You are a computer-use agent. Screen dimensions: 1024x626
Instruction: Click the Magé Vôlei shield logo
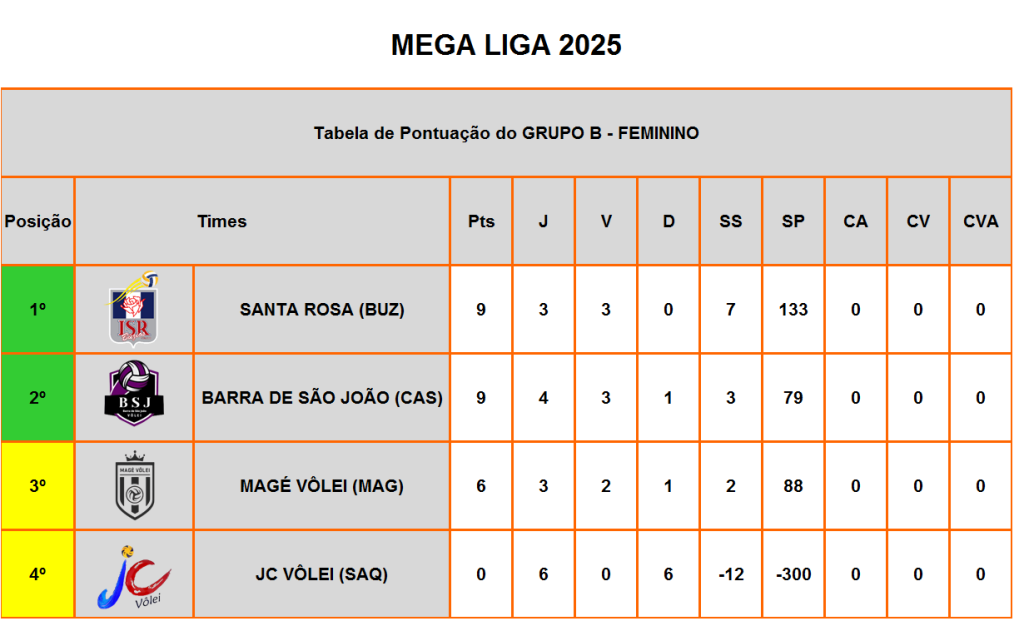coord(135,485)
